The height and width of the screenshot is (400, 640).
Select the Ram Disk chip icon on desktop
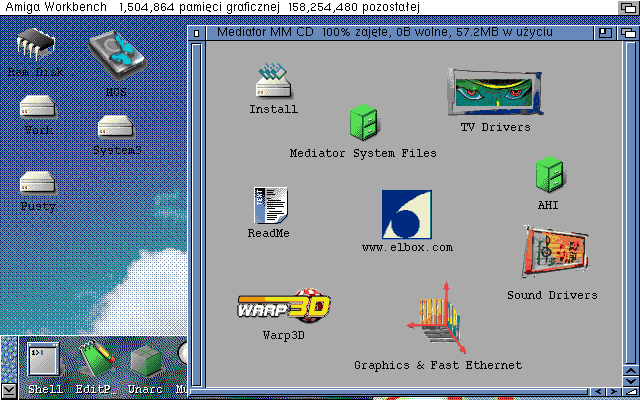click(x=36, y=44)
